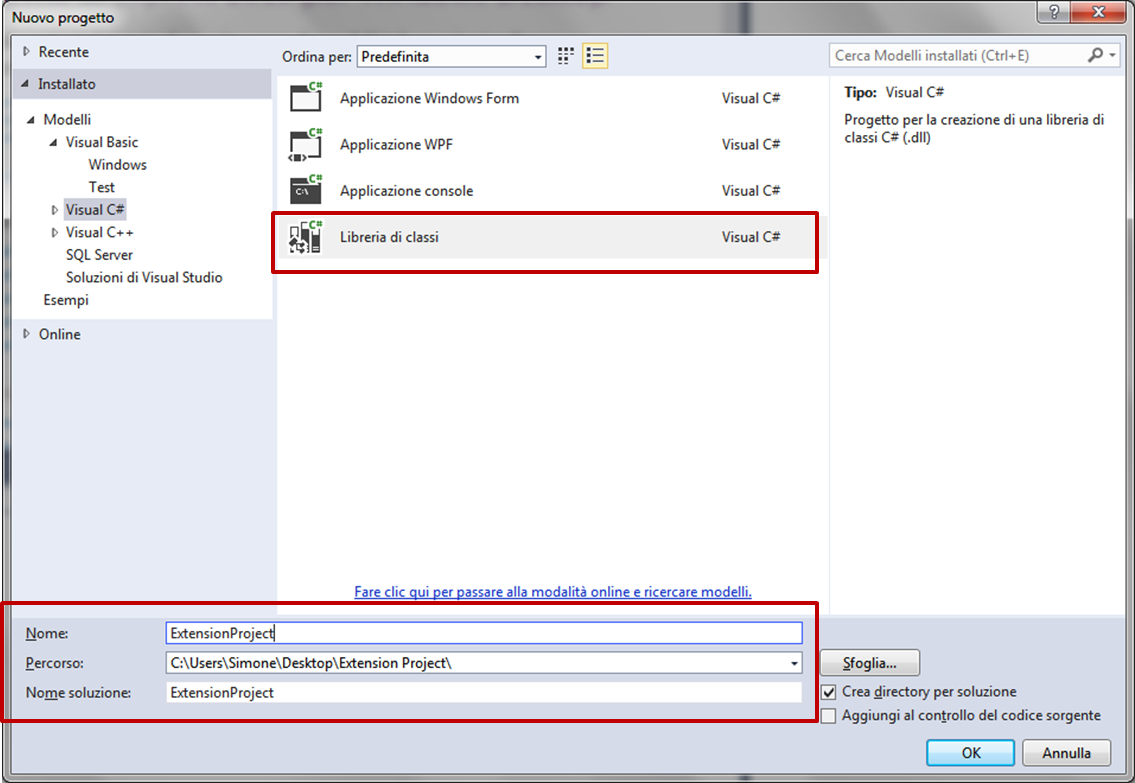Click the WPF application template icon
Screen dimensions: 1135x783
pyautogui.click(x=305, y=144)
